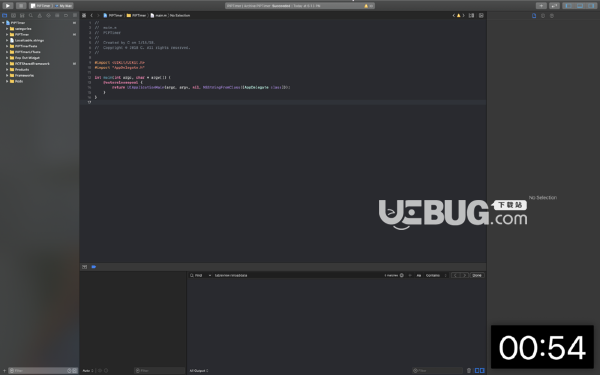Click the Run (play) button
The image size is (600, 375).
8,6
